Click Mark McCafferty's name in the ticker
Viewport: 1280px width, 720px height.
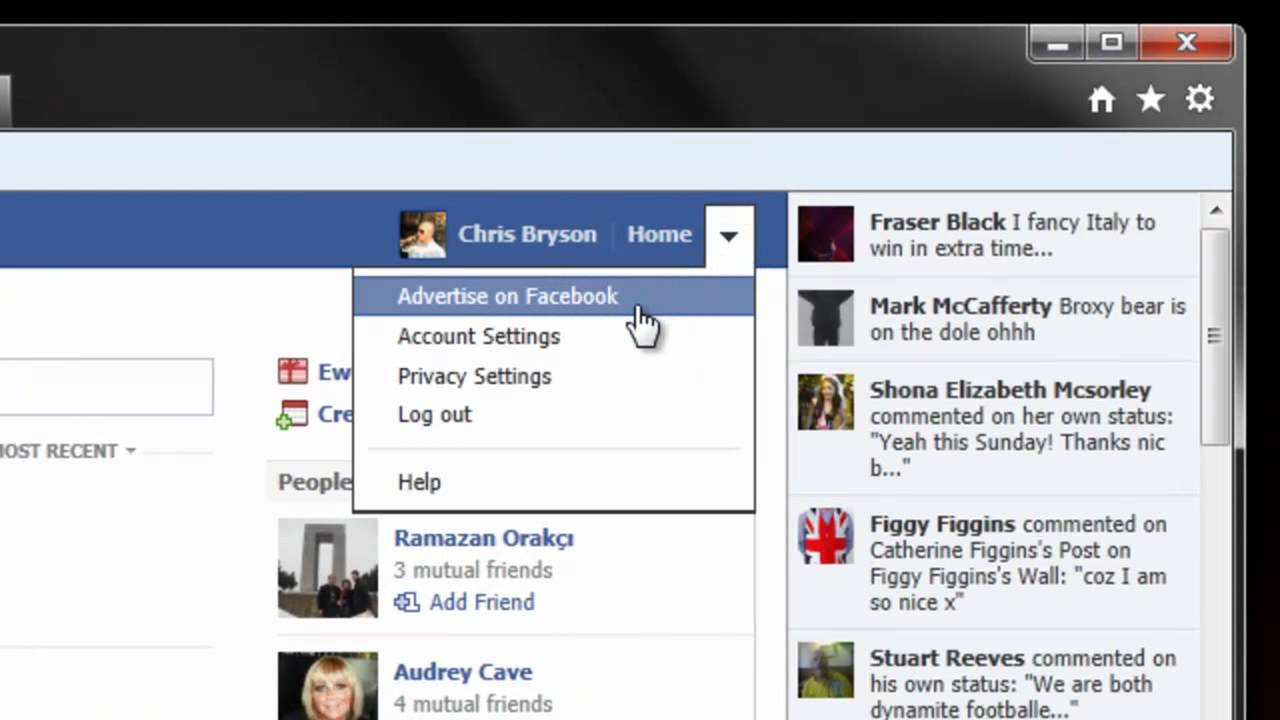tap(961, 306)
